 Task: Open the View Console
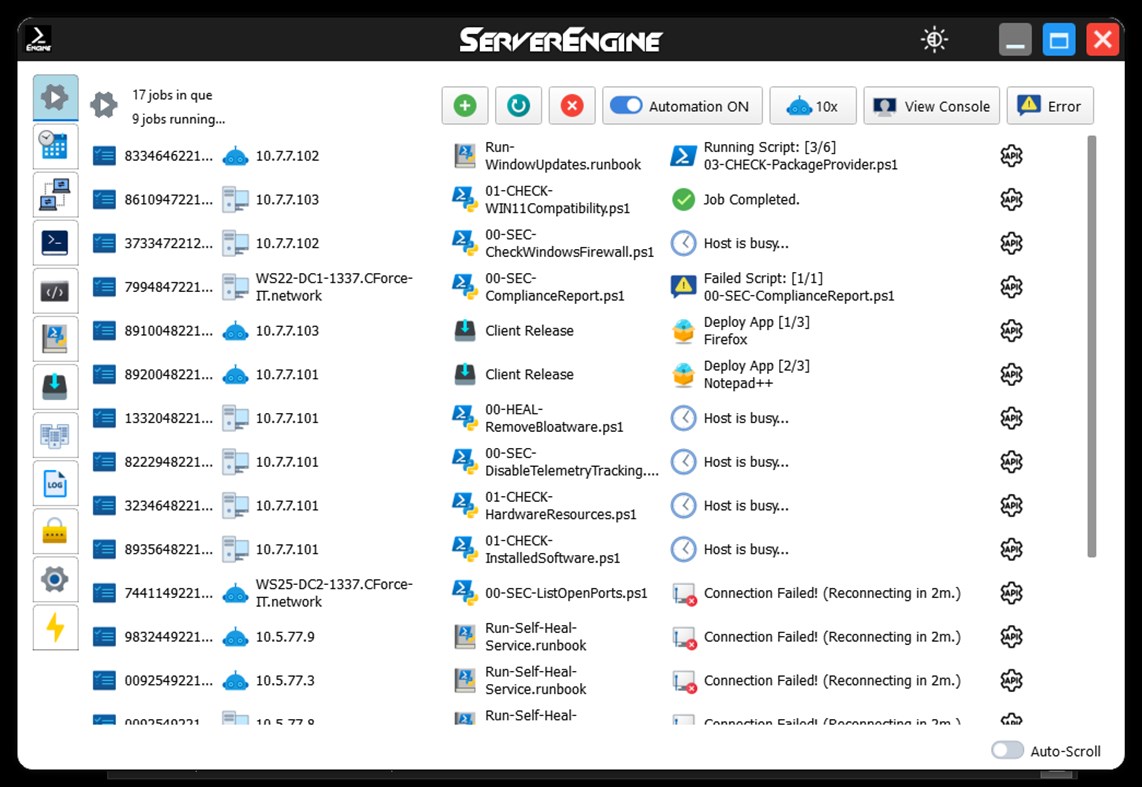point(931,105)
